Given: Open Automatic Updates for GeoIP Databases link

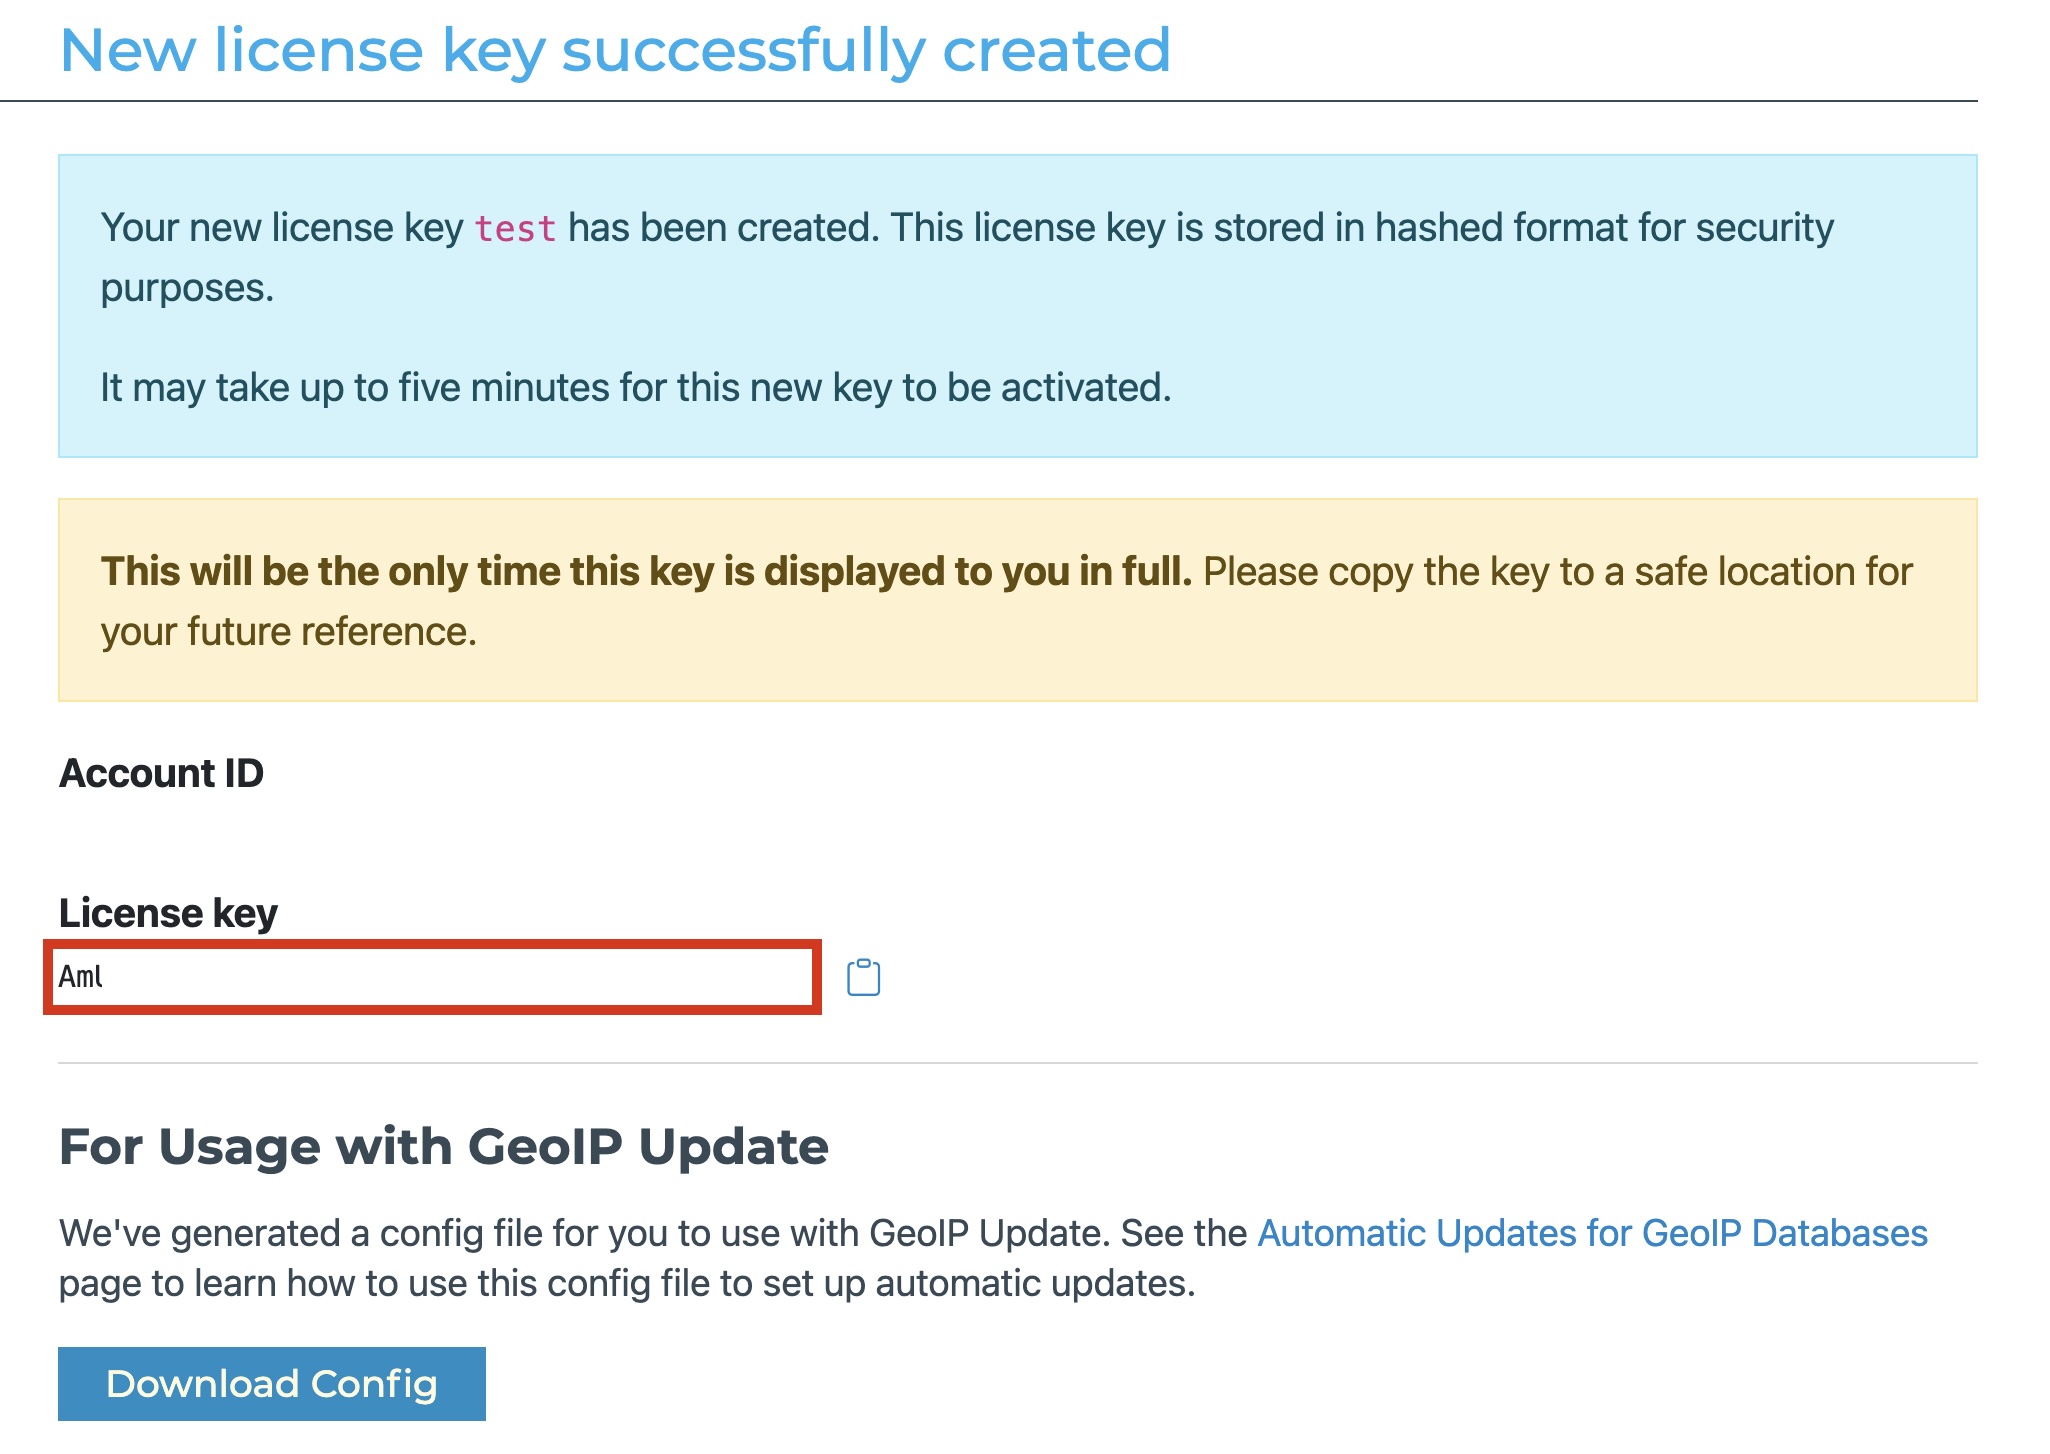Looking at the screenshot, I should [x=1592, y=1233].
